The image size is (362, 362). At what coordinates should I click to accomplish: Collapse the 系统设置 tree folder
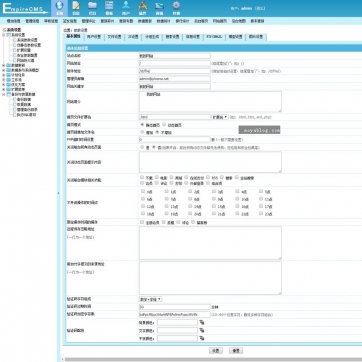pyautogui.click(x=4, y=35)
